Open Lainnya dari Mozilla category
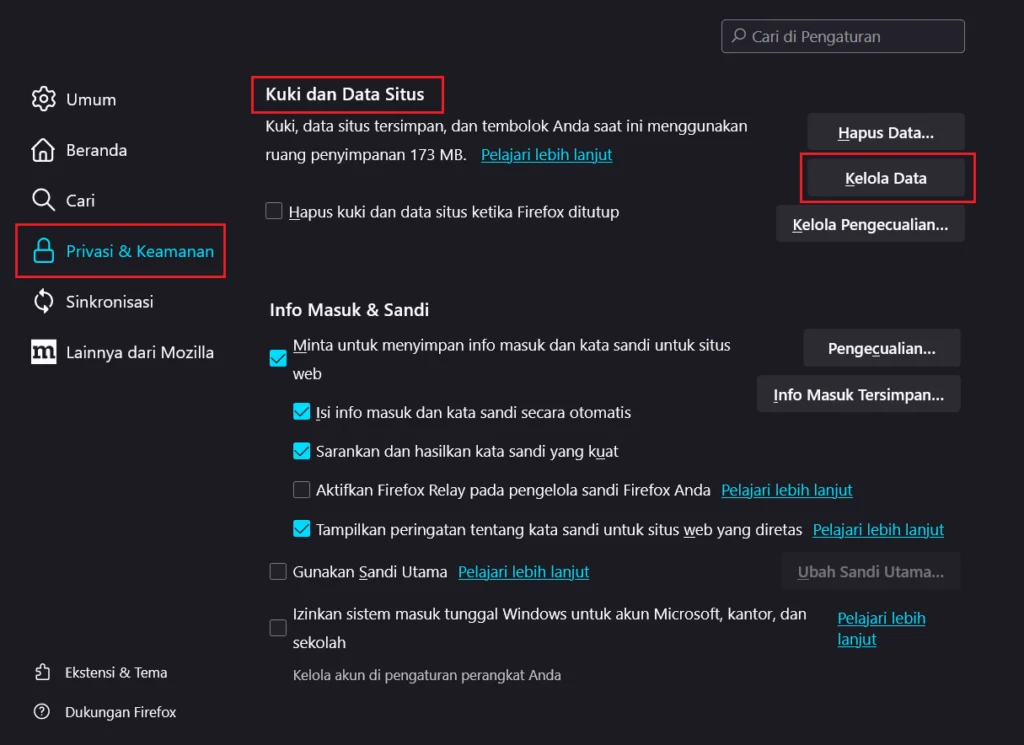1024x745 pixels. click(140, 353)
